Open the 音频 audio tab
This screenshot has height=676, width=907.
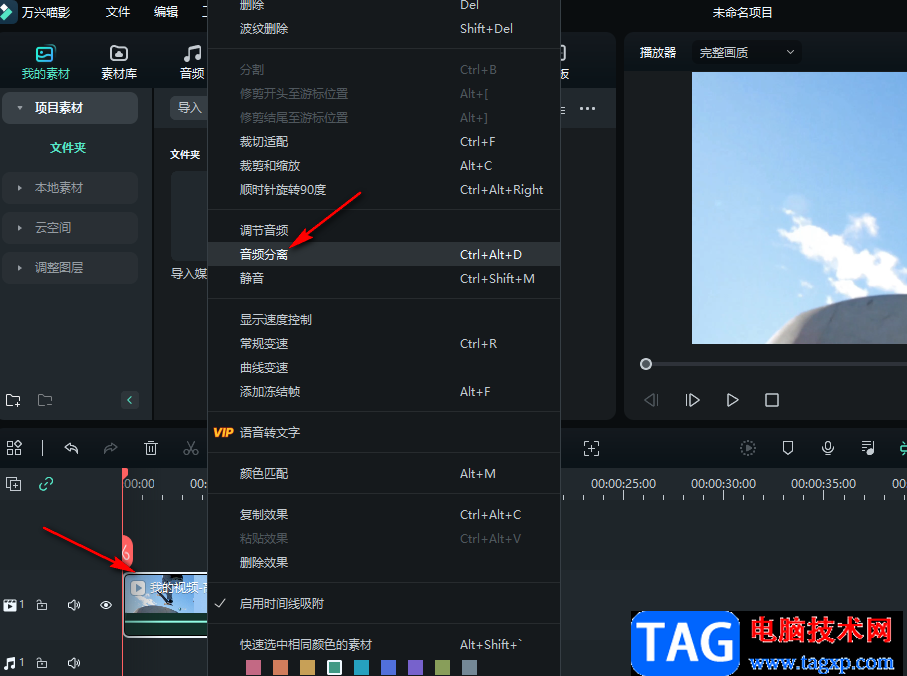point(192,62)
